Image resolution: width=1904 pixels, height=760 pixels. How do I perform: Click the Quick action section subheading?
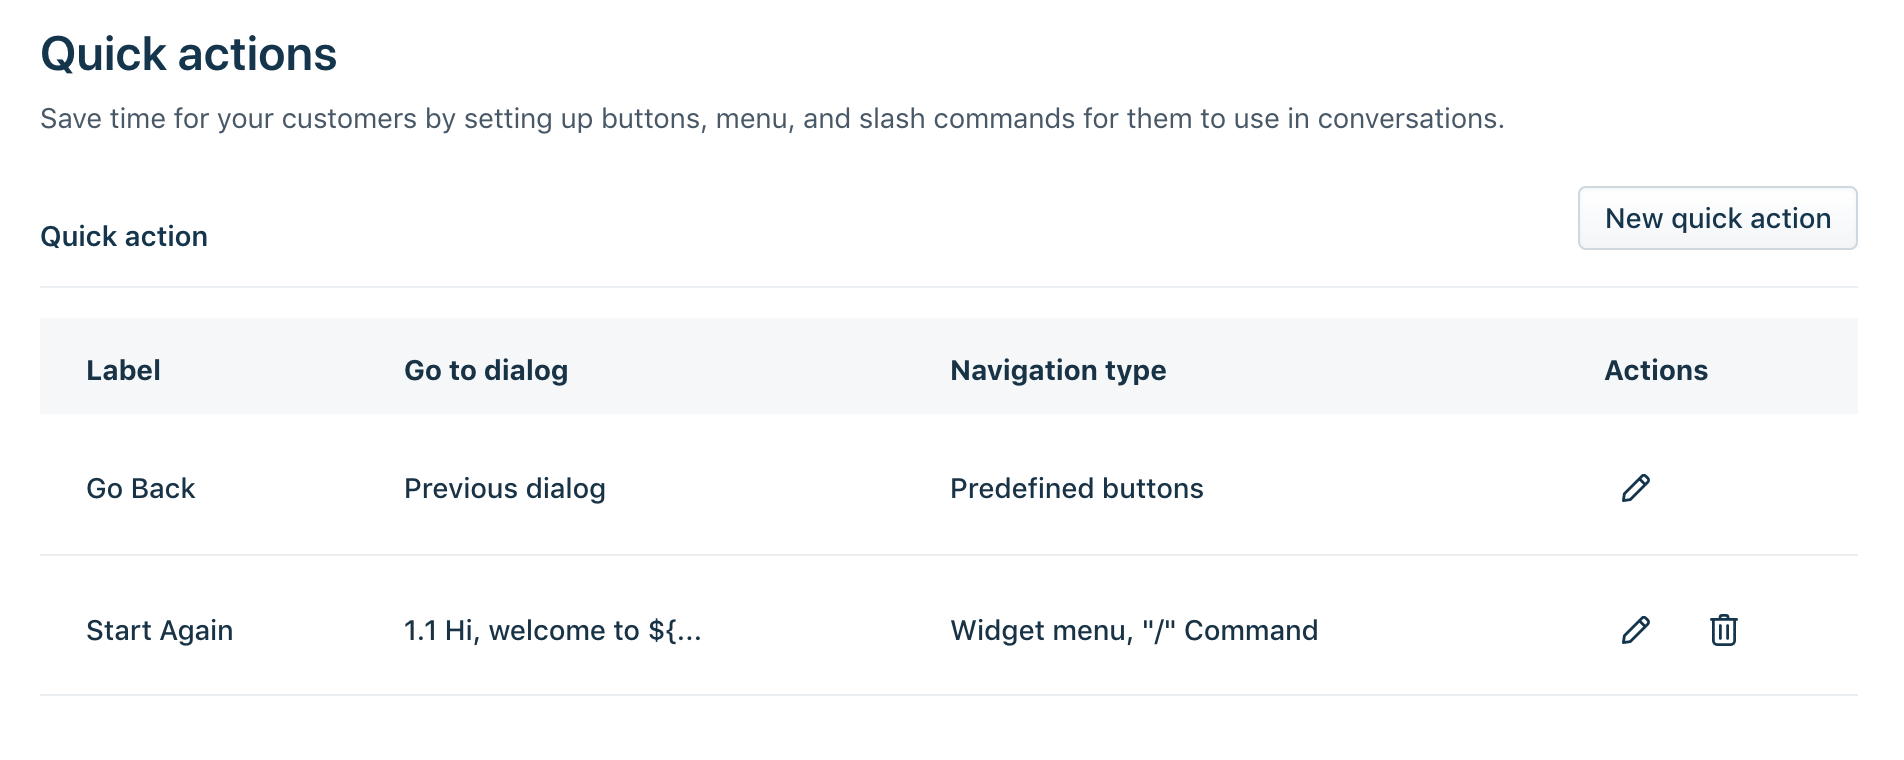click(x=124, y=236)
